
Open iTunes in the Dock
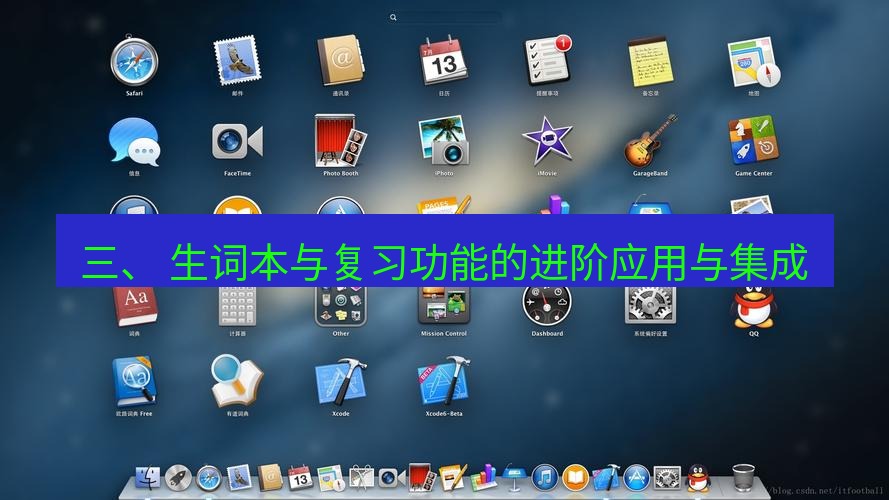pyautogui.click(x=545, y=477)
